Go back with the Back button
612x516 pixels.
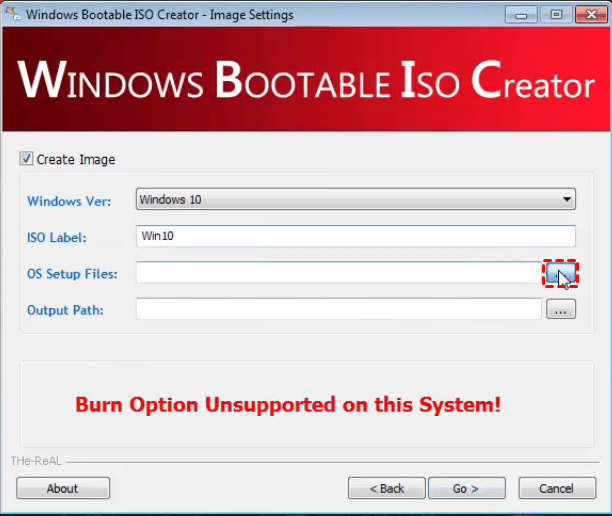point(386,488)
